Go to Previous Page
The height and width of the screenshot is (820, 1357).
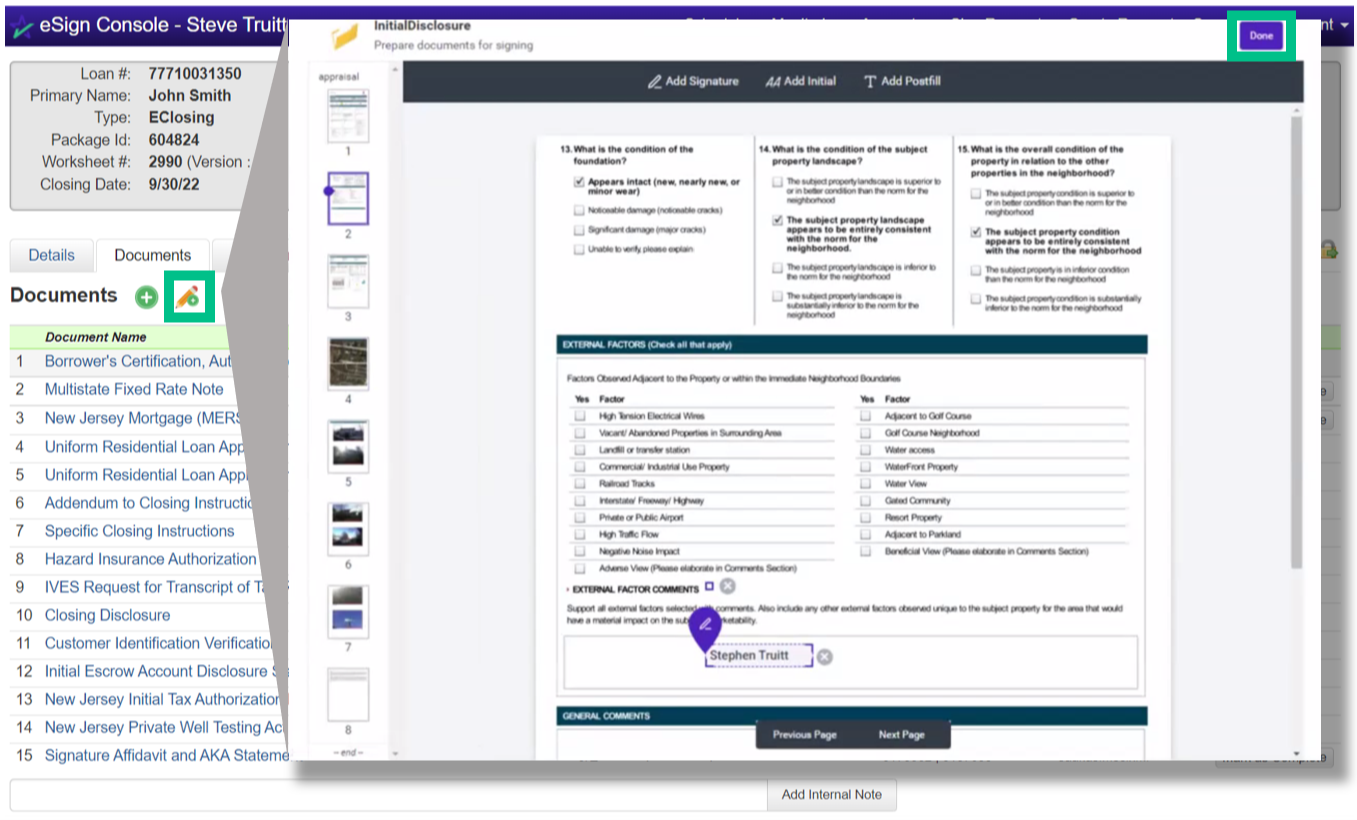(804, 735)
